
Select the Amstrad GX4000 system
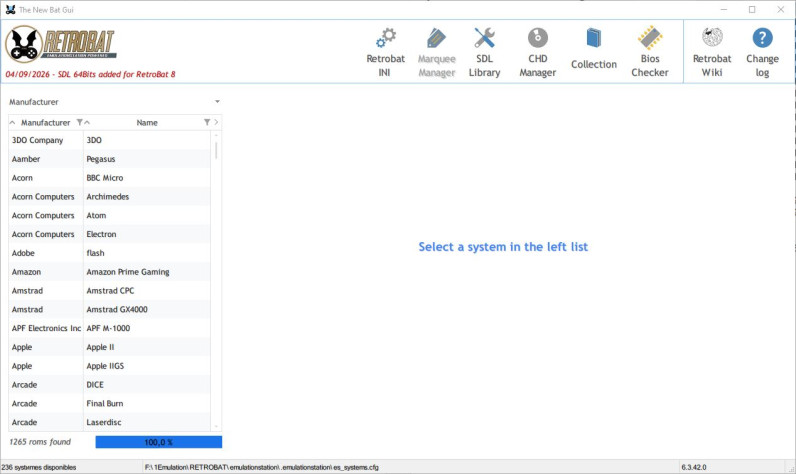pyautogui.click(x=147, y=309)
